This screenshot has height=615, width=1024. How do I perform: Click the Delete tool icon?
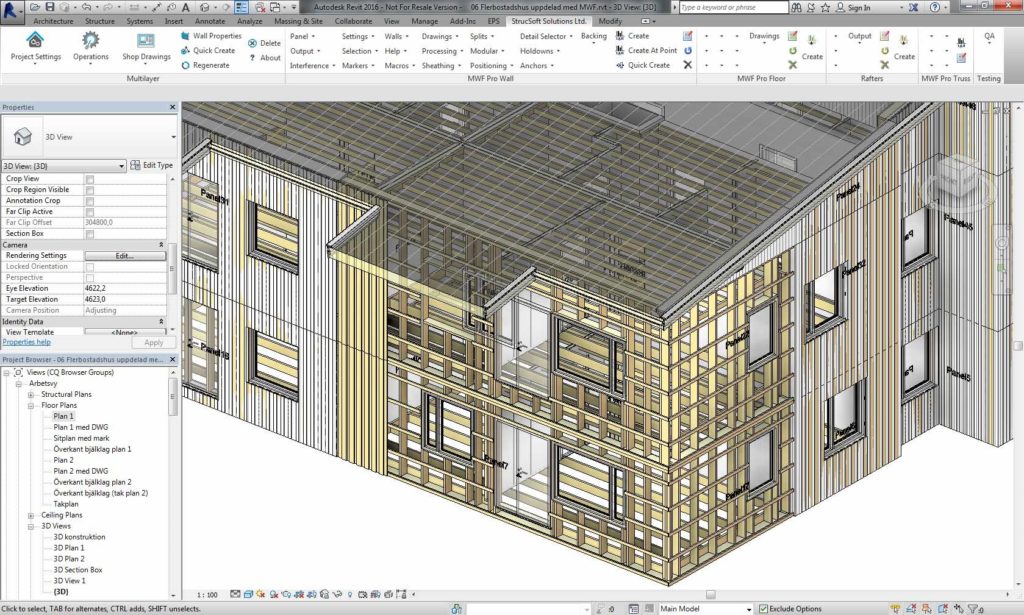pos(252,43)
